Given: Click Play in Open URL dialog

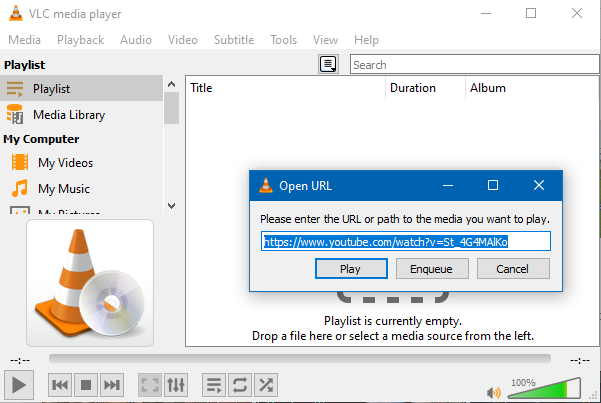Looking at the screenshot, I should pos(351,269).
